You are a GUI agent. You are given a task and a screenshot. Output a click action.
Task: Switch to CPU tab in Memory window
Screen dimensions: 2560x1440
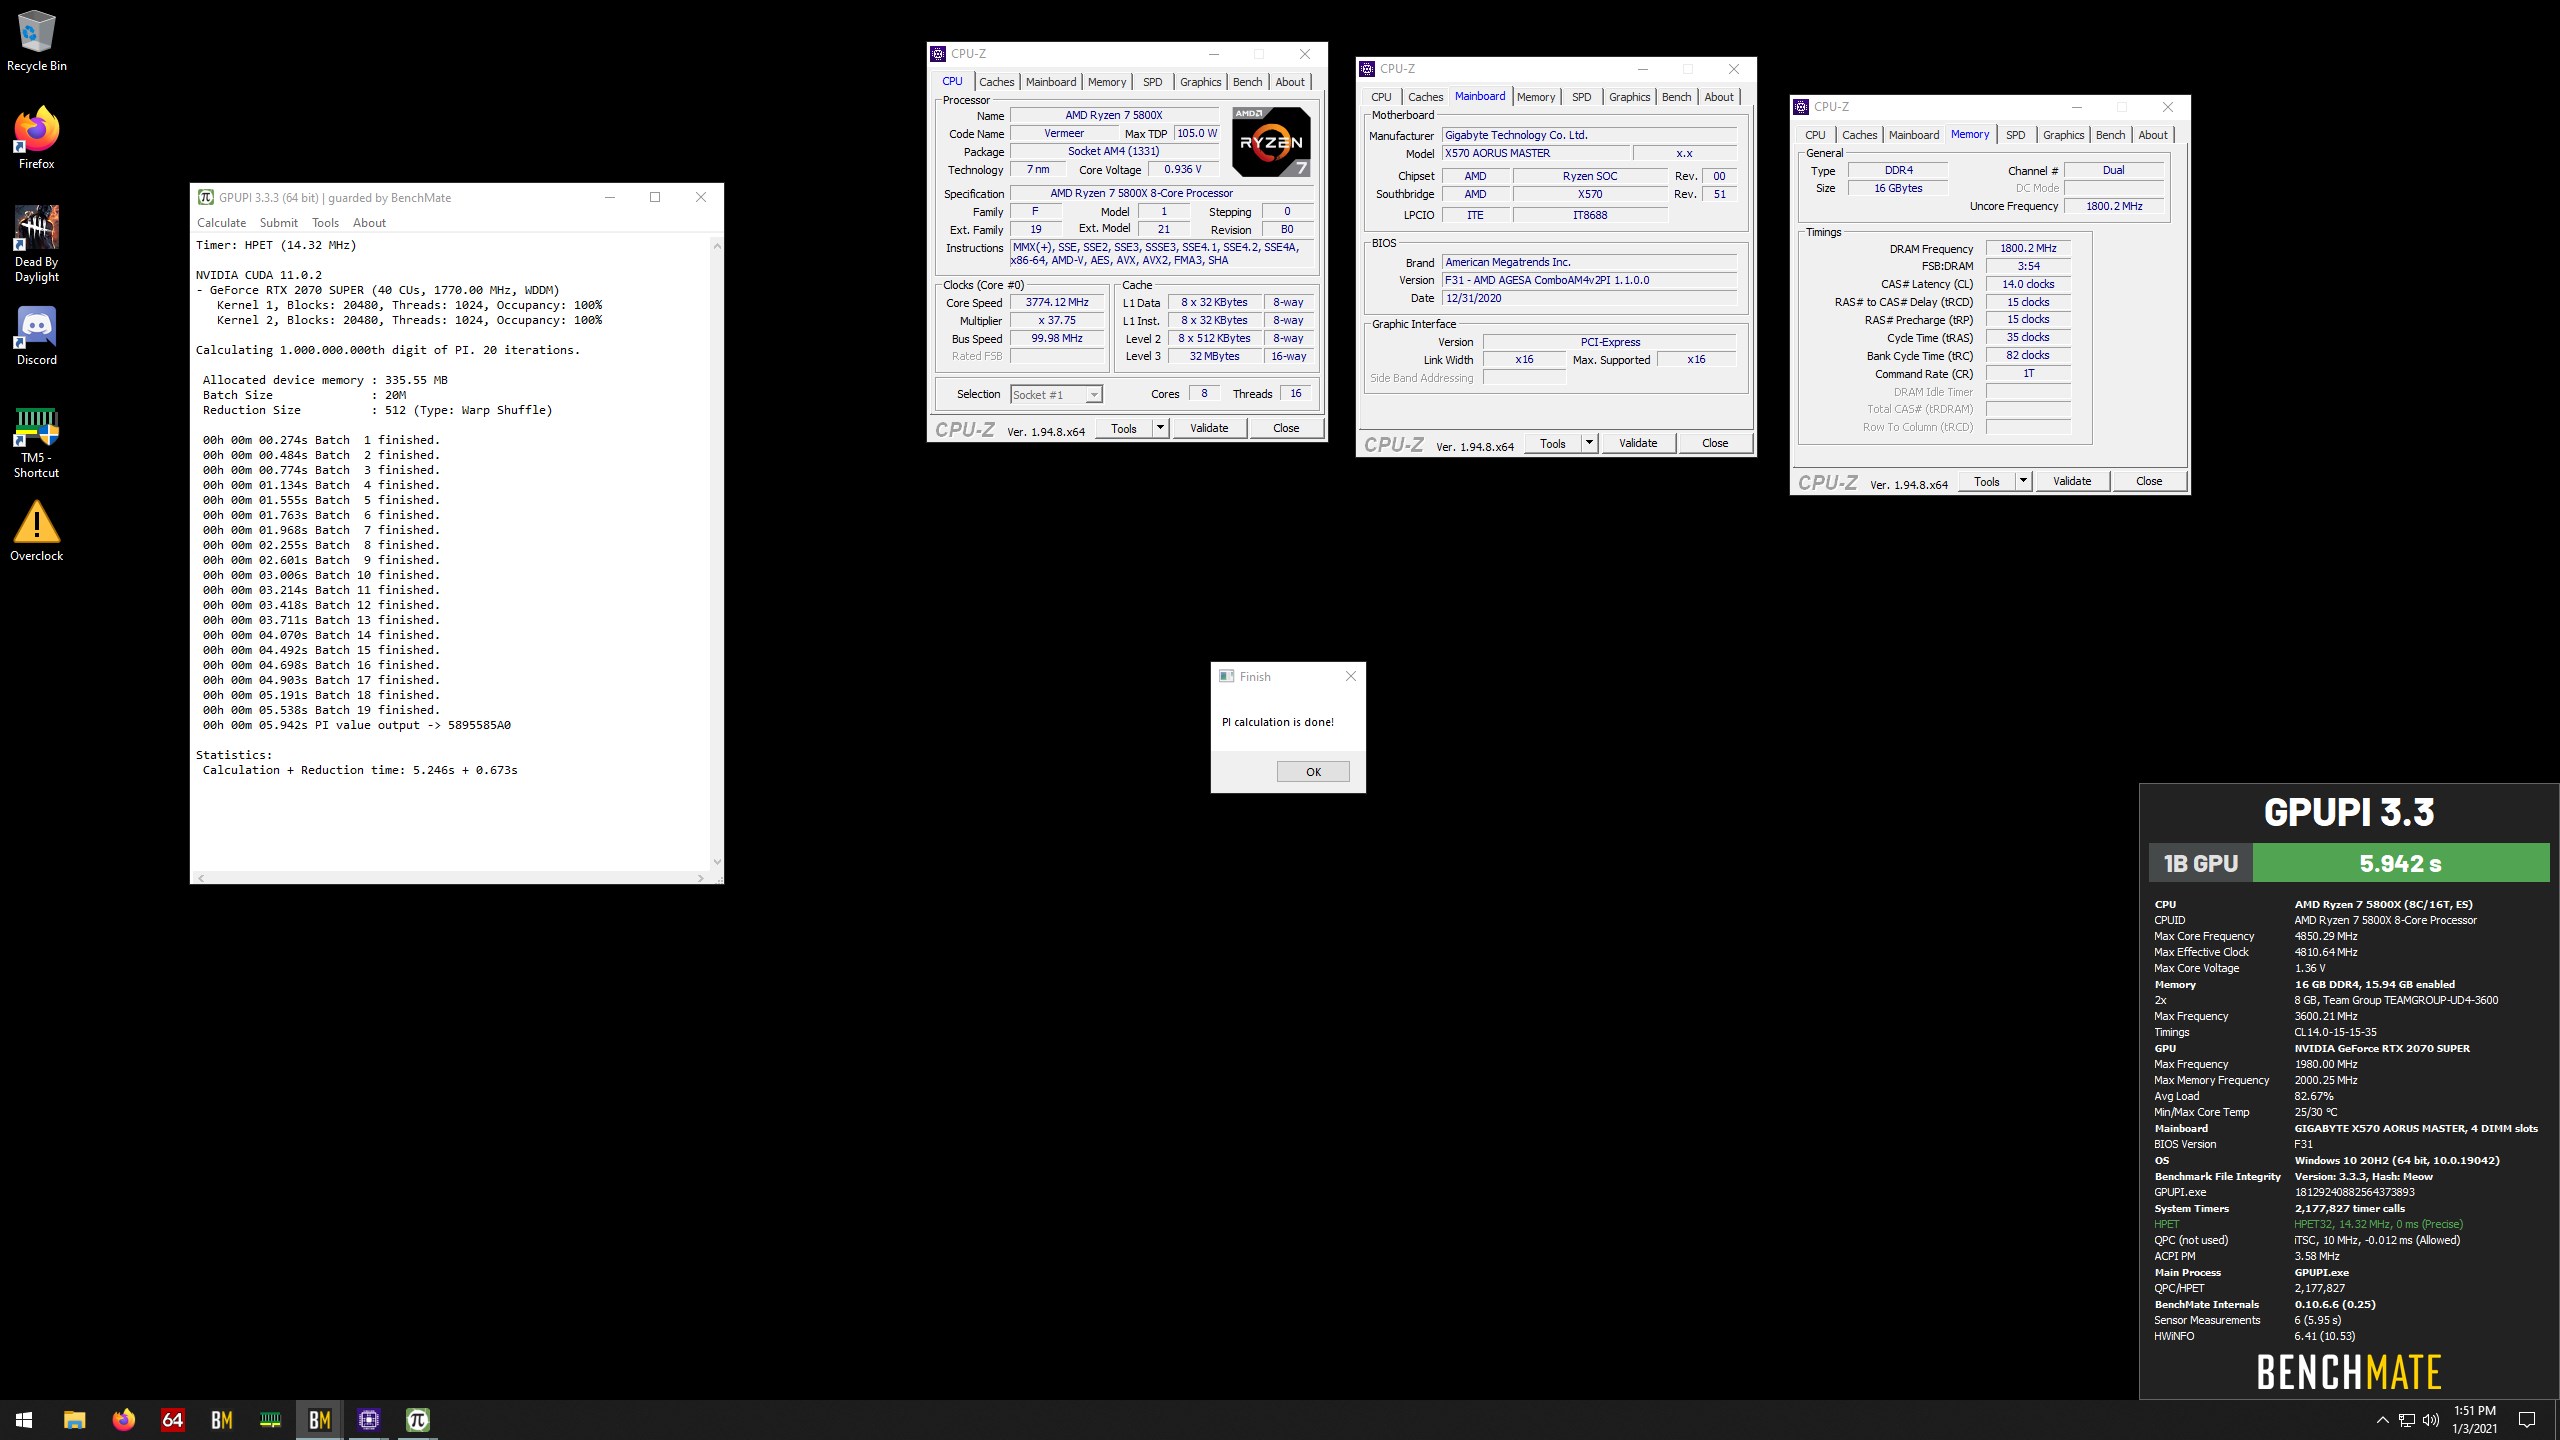point(1815,135)
